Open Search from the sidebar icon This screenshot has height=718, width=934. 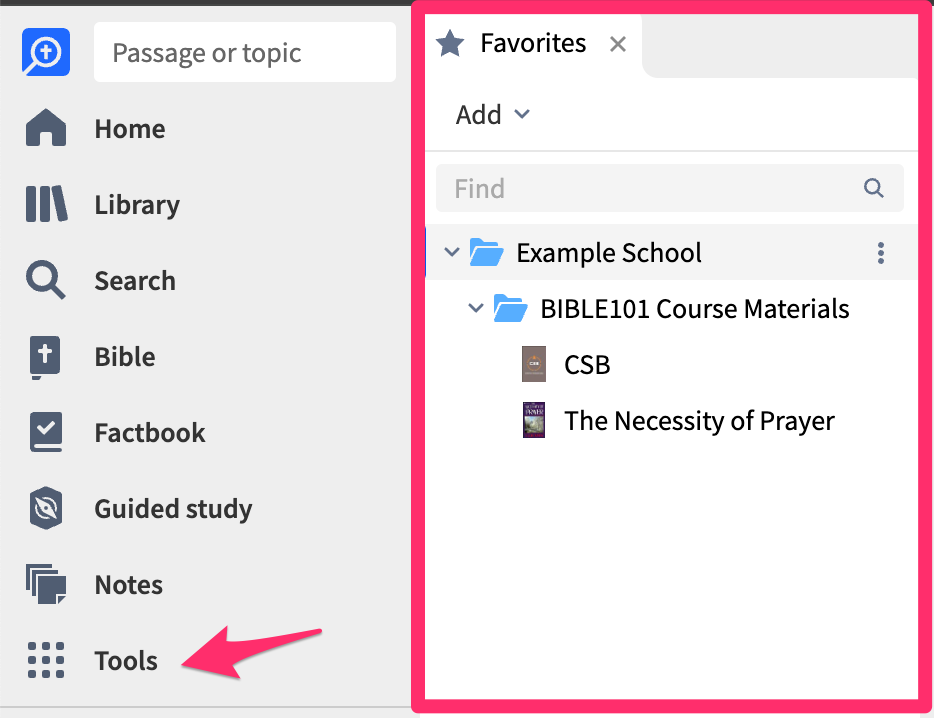coord(45,280)
